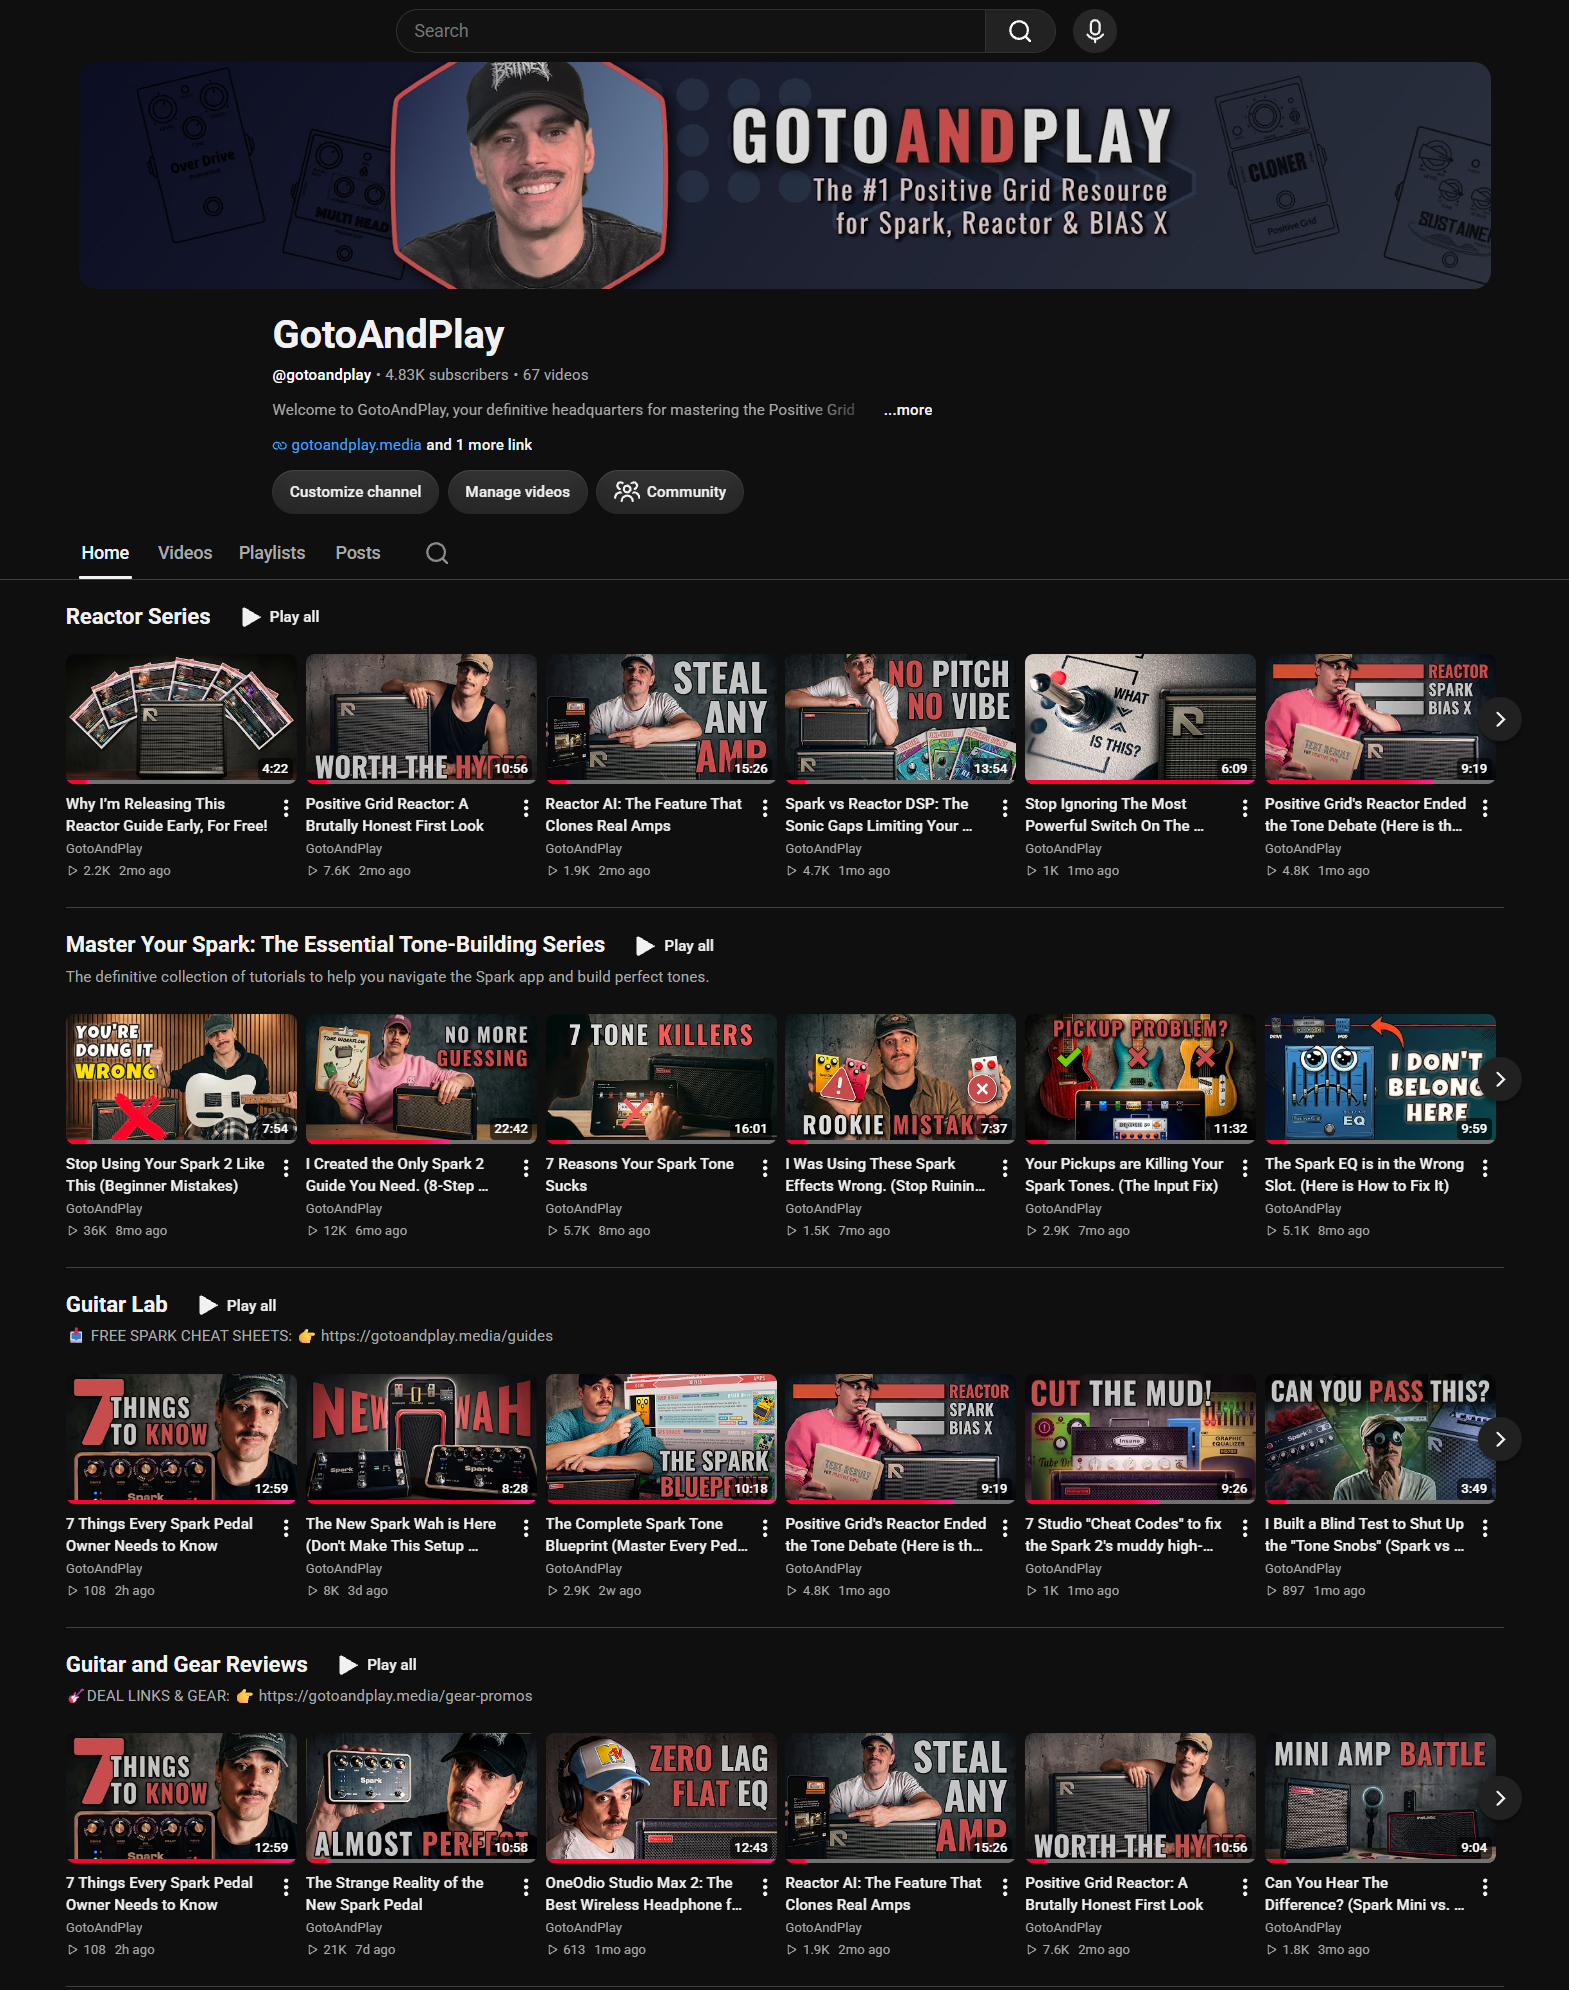Open 'CAN YOU PASS THIS?' video thumbnail
The width and height of the screenshot is (1569, 1990).
pyautogui.click(x=1380, y=1438)
